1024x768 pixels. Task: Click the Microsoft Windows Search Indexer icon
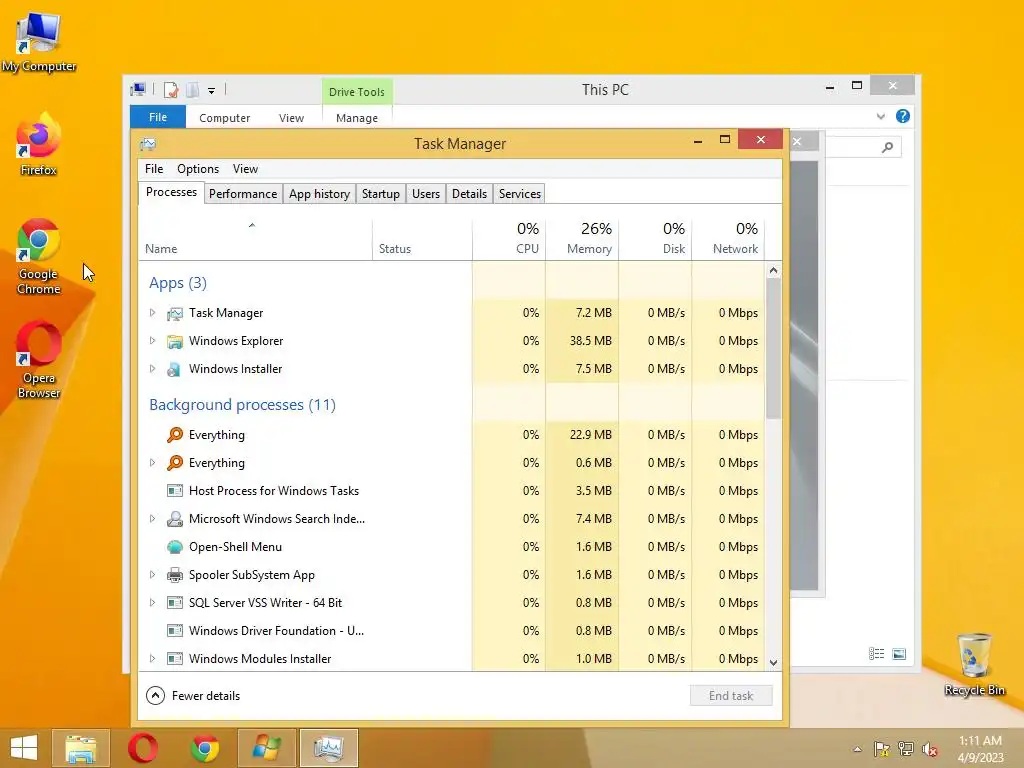[174, 519]
